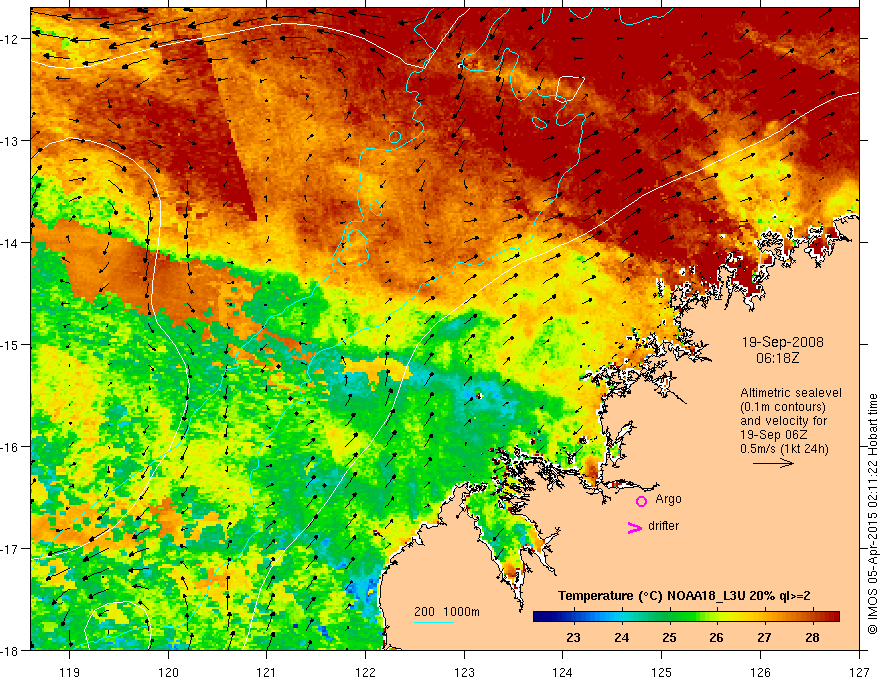Click the latitude axis label -14
This screenshot has width=880, height=680.
click(10, 242)
